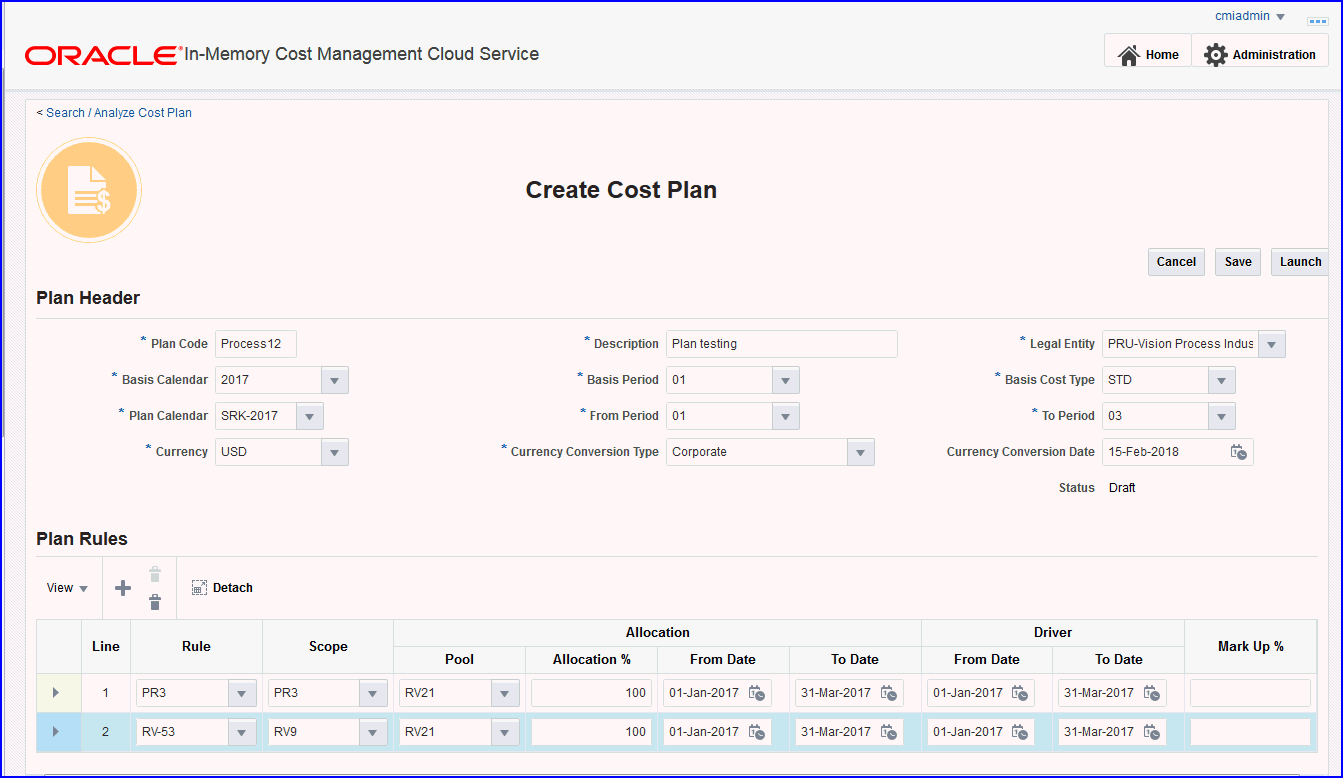The width and height of the screenshot is (1343, 778).
Task: Open the Currency Conversion Date calendar picker
Action: point(1239,452)
